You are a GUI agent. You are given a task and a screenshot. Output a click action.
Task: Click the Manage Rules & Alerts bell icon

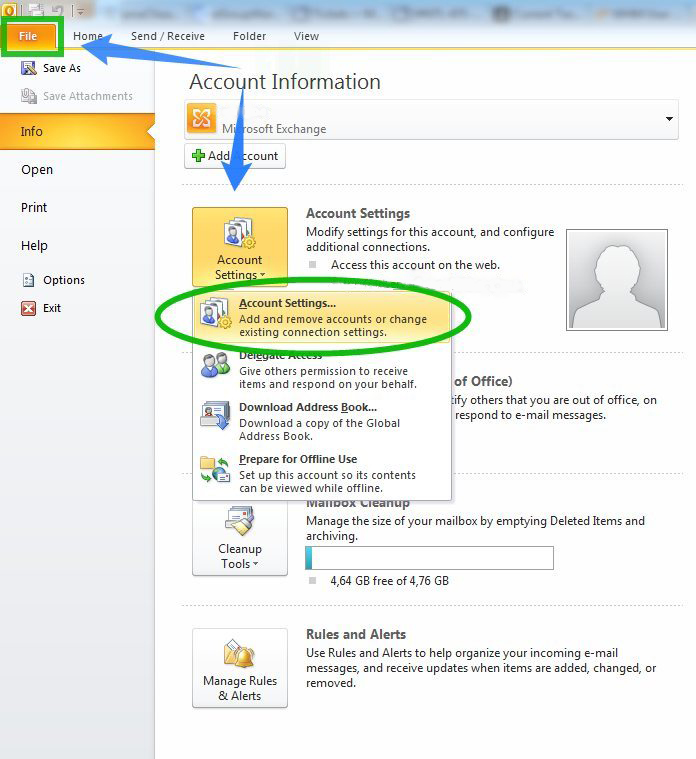[240, 653]
